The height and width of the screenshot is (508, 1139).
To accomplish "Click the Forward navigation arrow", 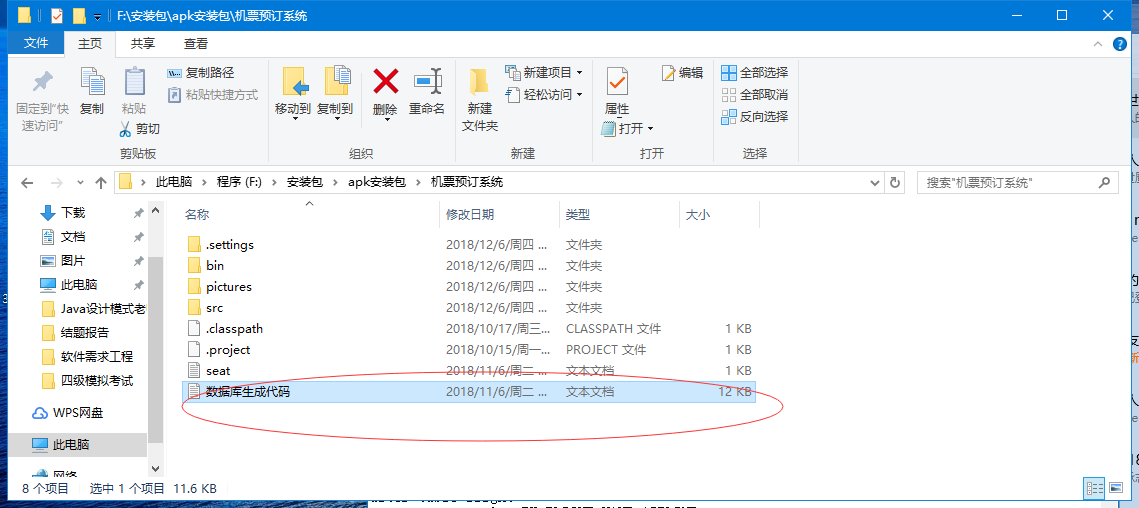I will [56, 182].
